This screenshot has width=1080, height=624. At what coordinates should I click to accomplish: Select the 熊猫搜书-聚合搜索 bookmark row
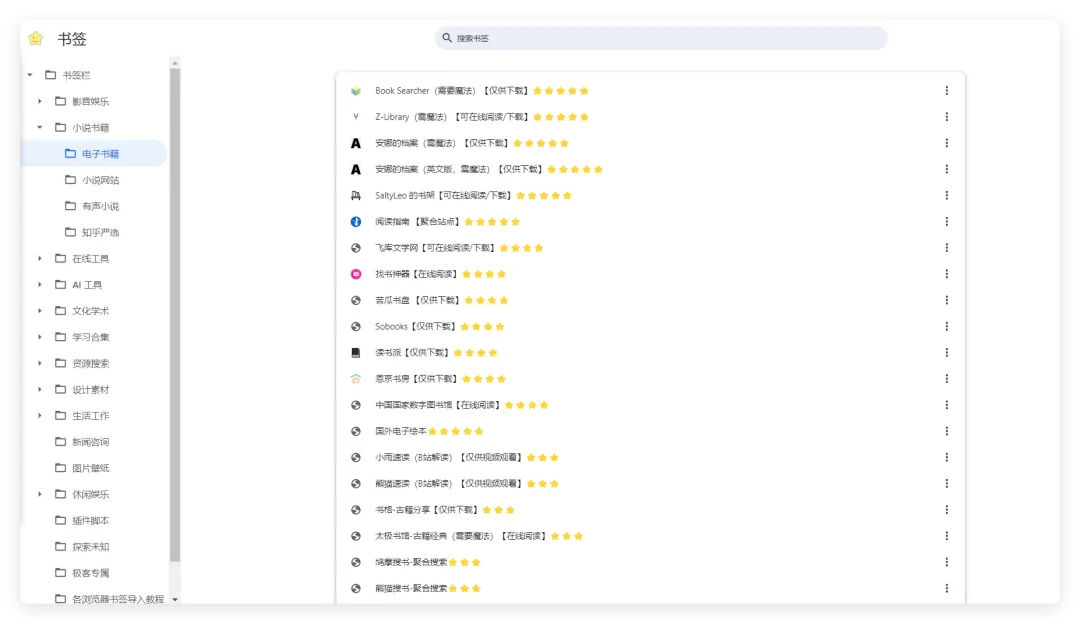click(x=650, y=588)
